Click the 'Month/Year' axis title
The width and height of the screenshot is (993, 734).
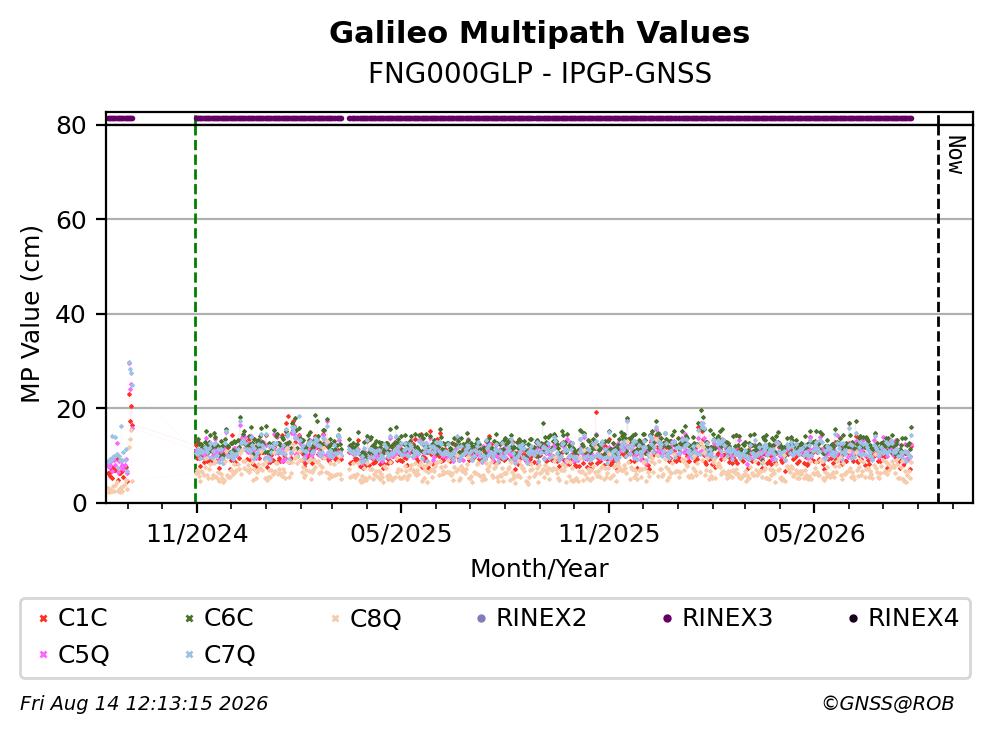[539, 569]
